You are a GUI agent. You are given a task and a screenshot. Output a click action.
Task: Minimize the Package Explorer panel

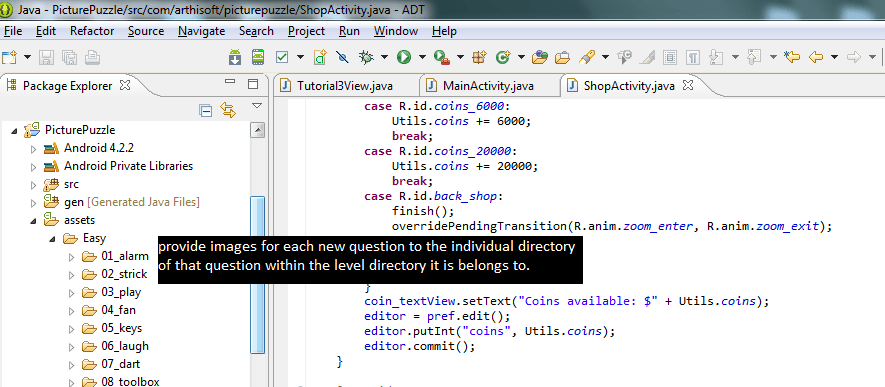point(230,83)
